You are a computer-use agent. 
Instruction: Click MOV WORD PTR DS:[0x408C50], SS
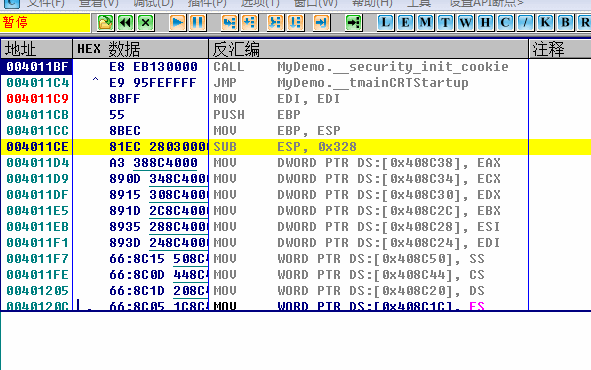pyautogui.click(x=349, y=259)
